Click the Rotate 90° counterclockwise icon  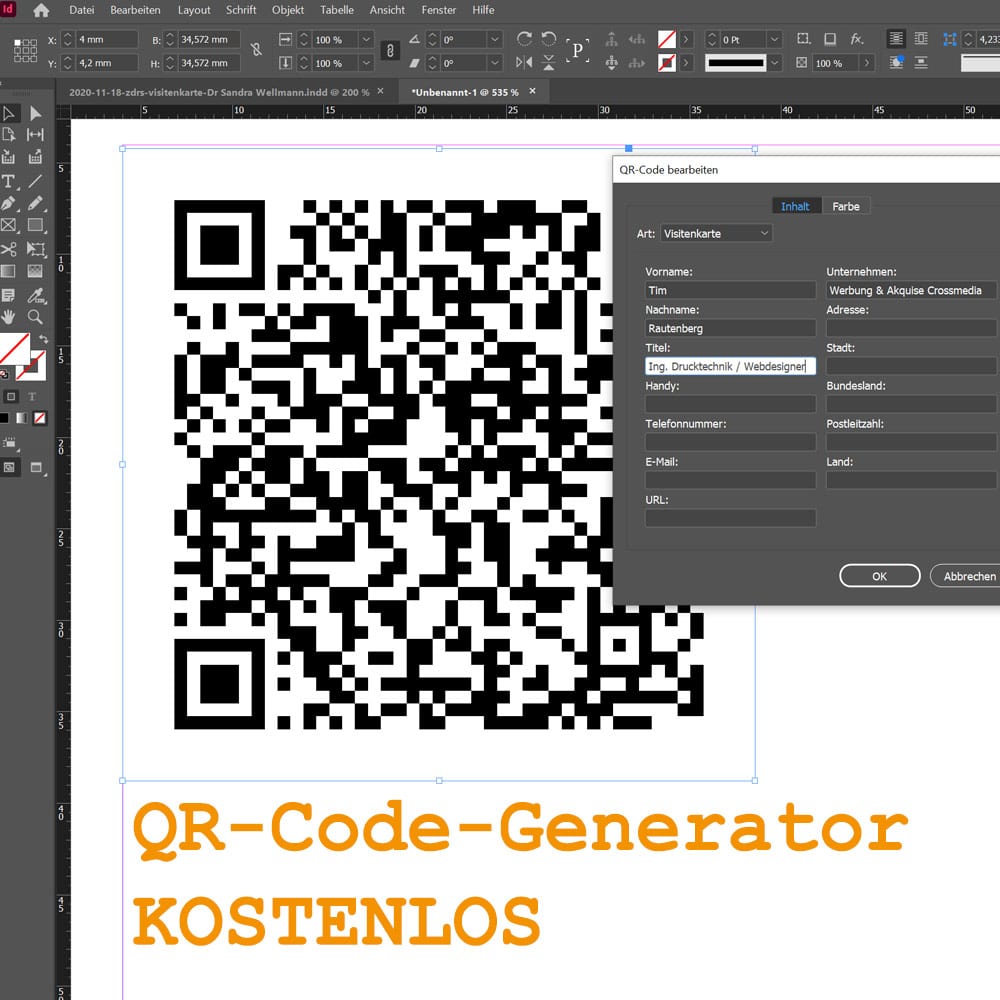548,39
